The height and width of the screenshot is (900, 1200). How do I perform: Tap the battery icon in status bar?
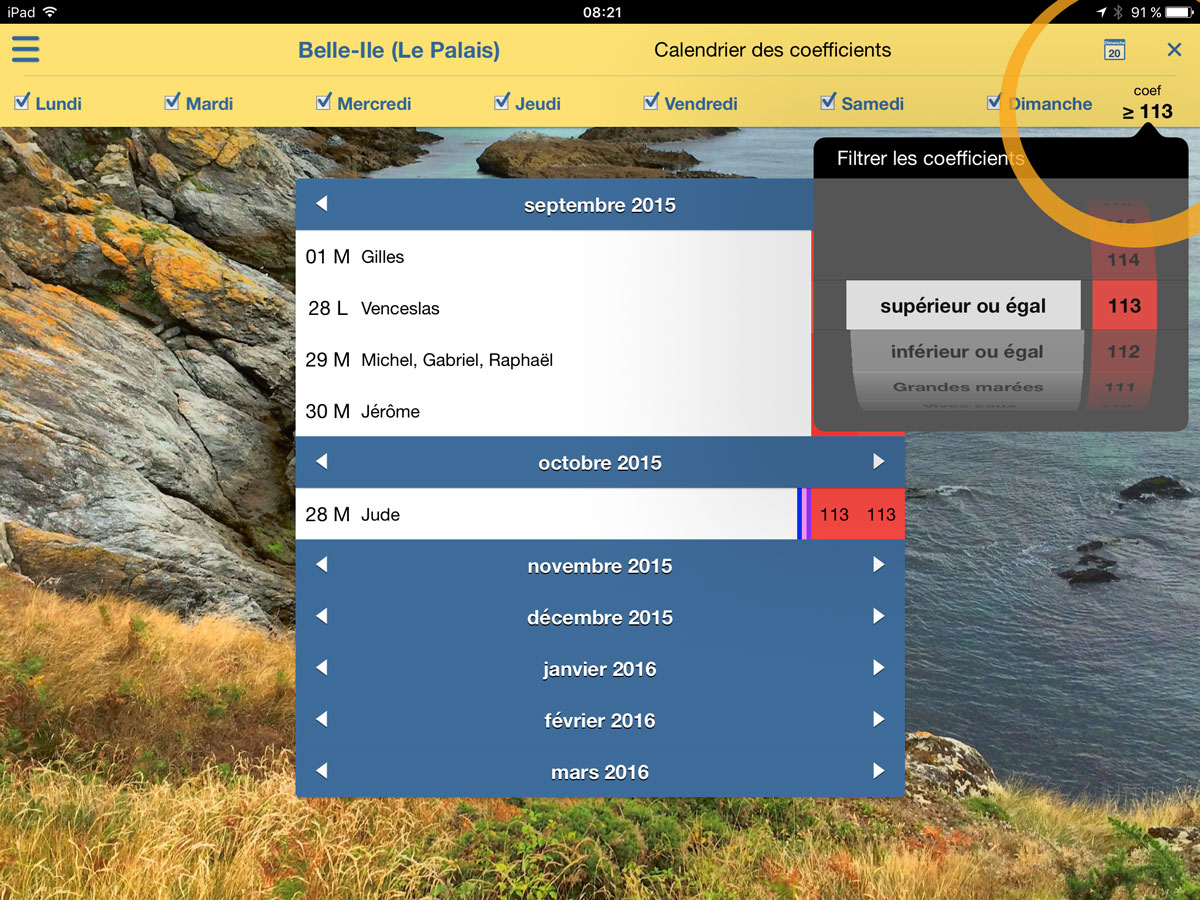(1180, 12)
